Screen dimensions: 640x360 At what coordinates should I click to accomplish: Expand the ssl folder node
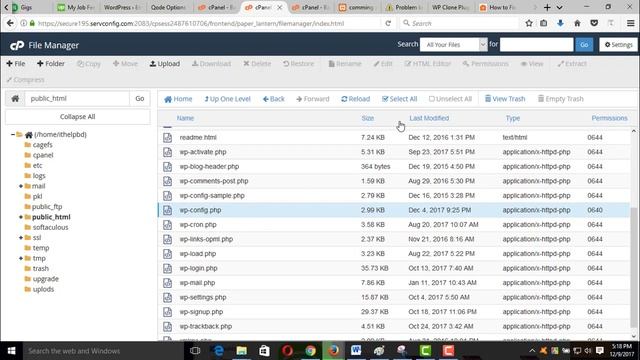21,238
